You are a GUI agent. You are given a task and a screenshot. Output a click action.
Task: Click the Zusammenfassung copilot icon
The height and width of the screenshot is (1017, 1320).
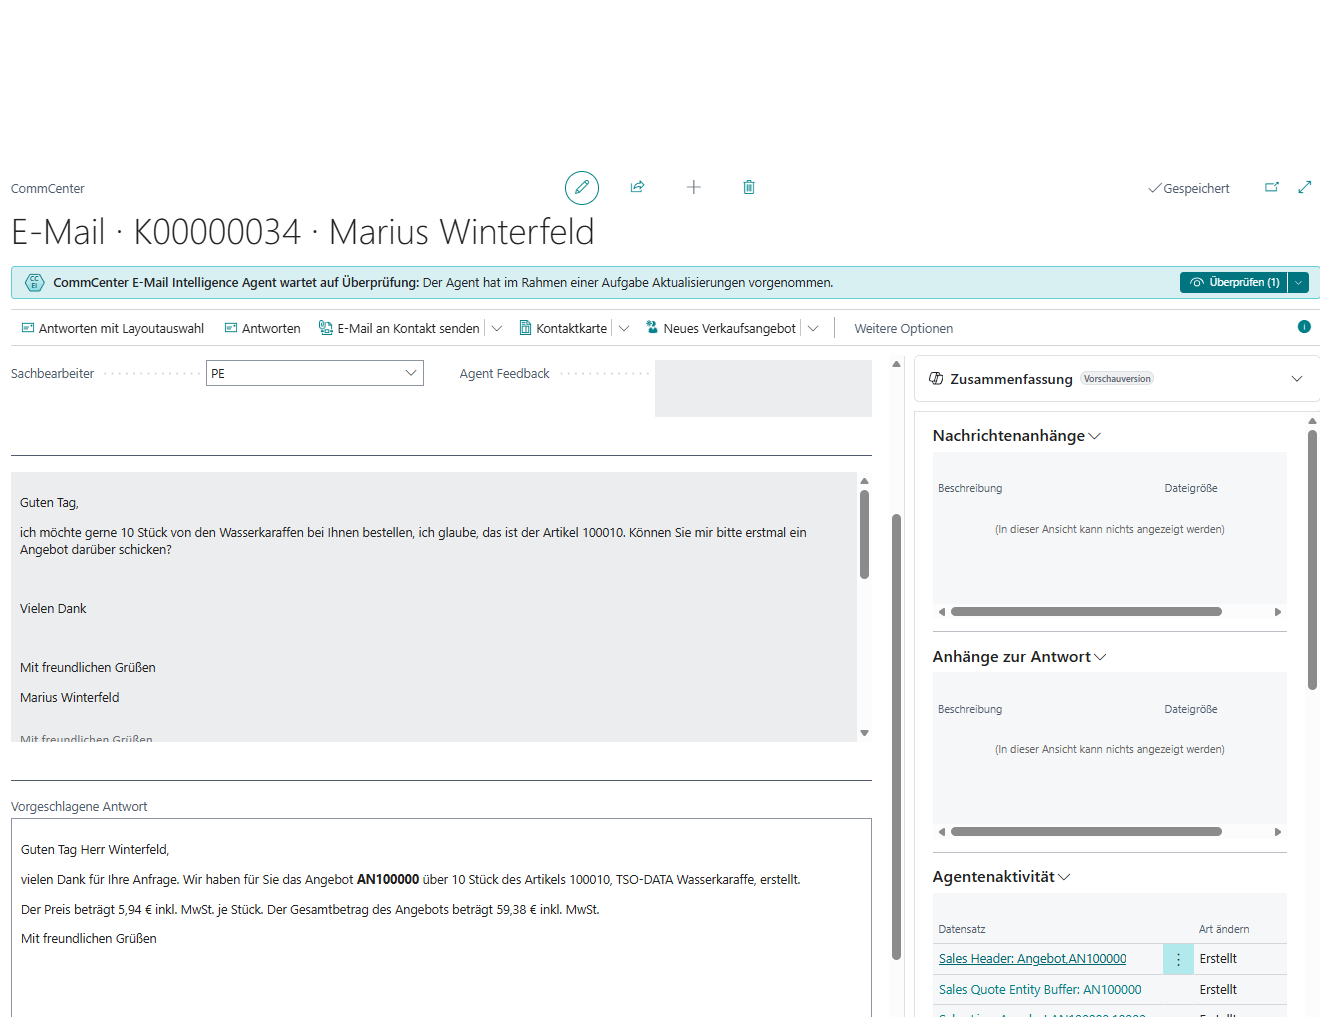(937, 379)
